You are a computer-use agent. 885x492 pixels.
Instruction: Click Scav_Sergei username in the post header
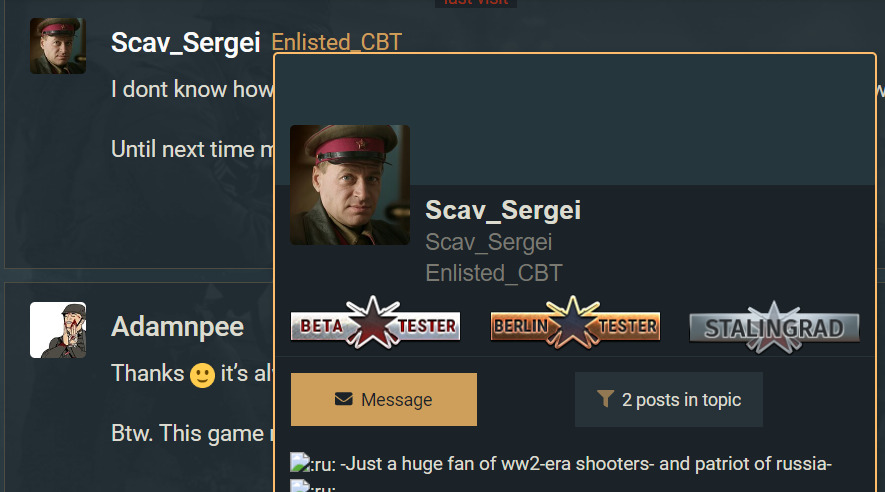186,42
